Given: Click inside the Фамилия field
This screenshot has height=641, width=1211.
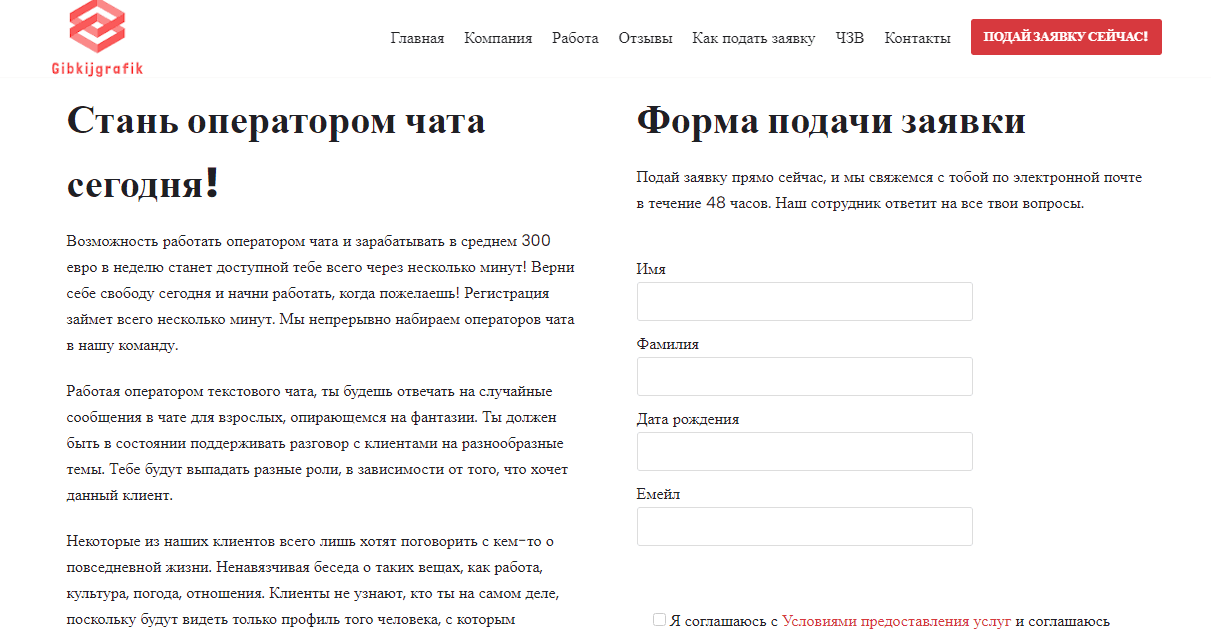Looking at the screenshot, I should 804,376.
